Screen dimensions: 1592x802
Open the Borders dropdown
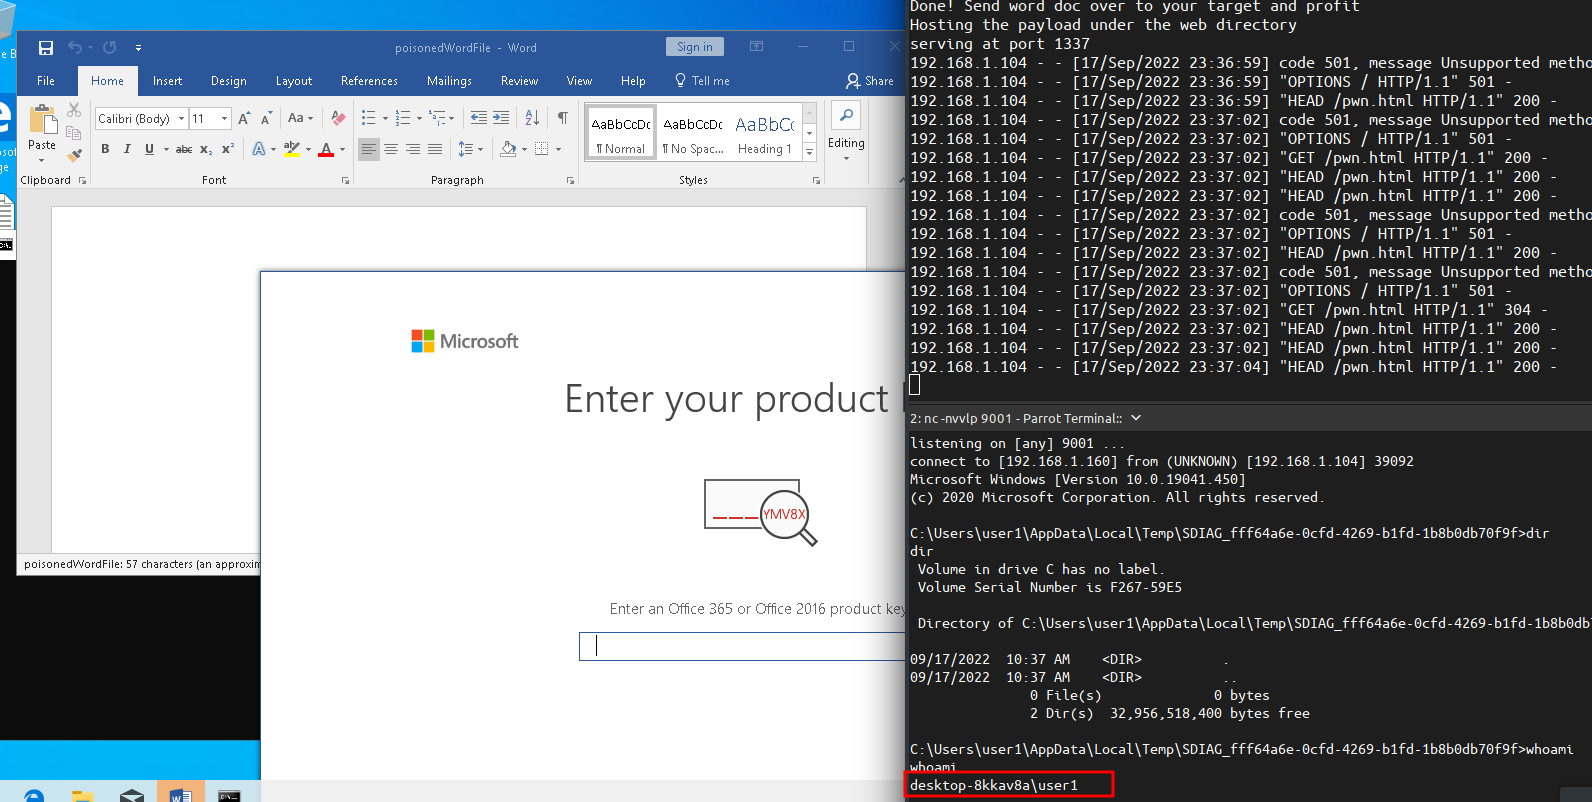[558, 149]
